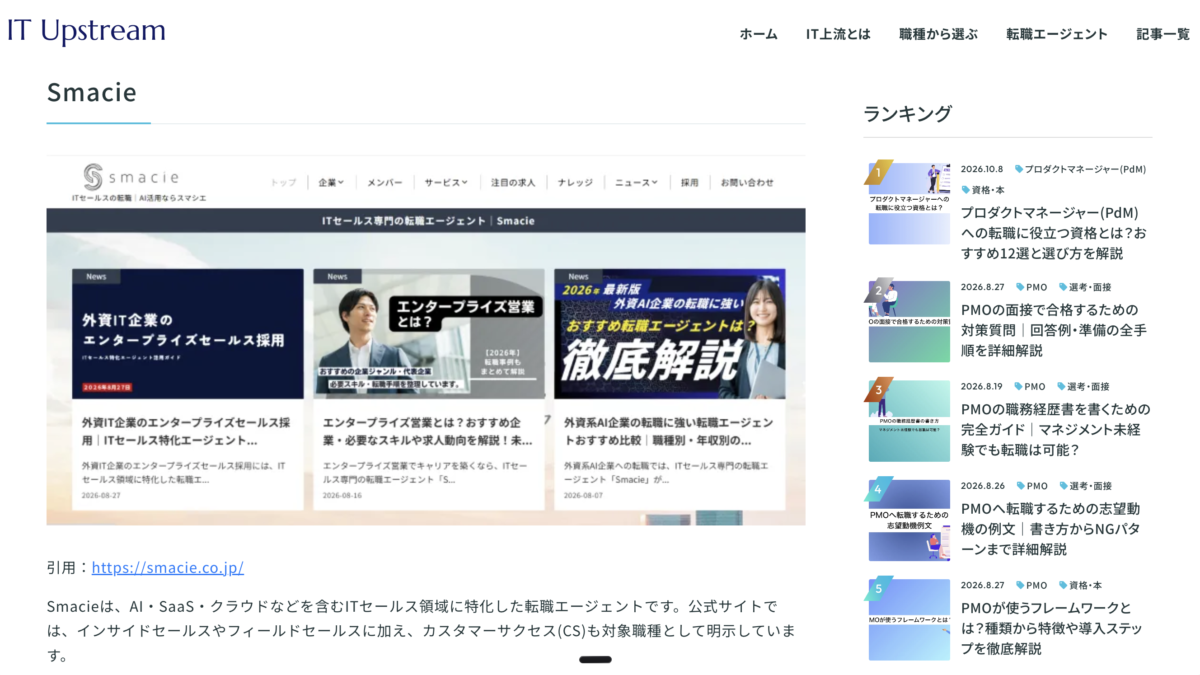Click the PMO tag on the 2026.8.19 article
Screen dimensions: 1200x675
(x=1030, y=386)
